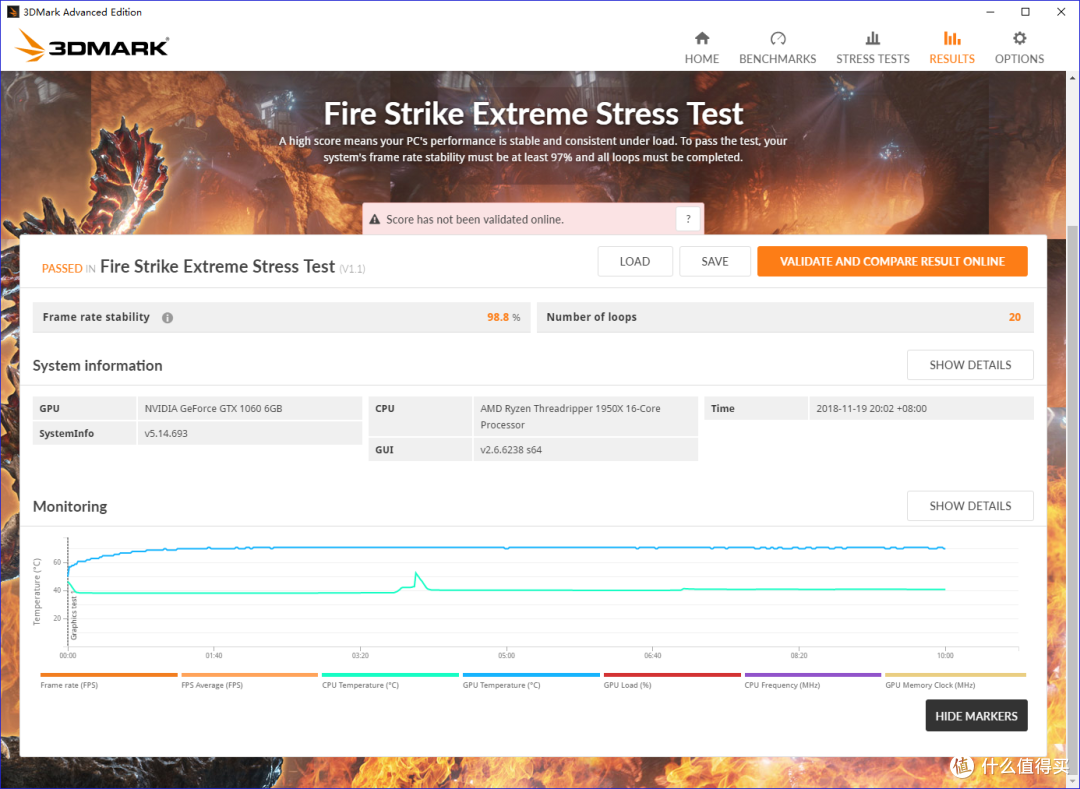The image size is (1080, 789).
Task: Click the 10:00 time axis label
Action: click(x=945, y=655)
